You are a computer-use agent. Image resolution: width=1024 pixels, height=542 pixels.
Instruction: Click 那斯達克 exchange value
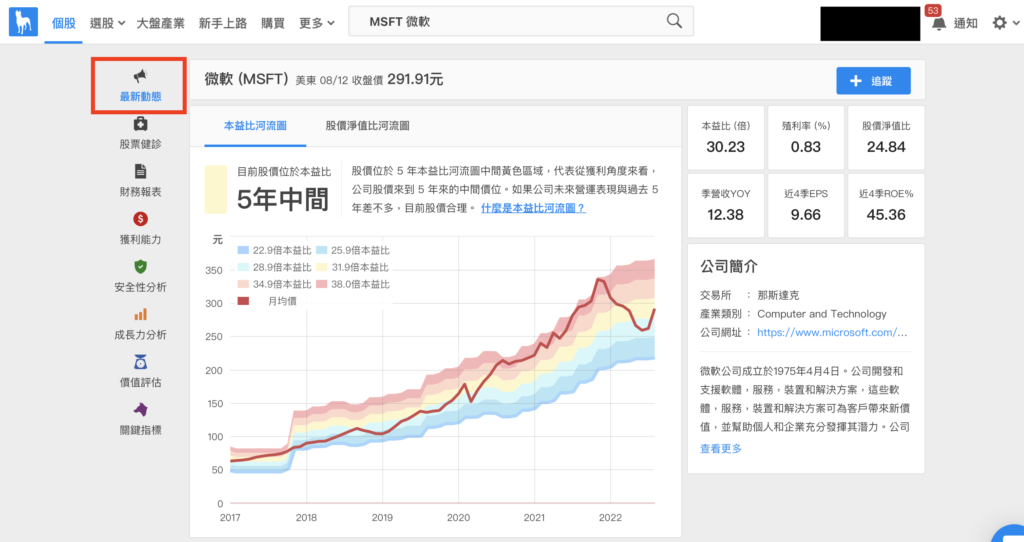[778, 295]
